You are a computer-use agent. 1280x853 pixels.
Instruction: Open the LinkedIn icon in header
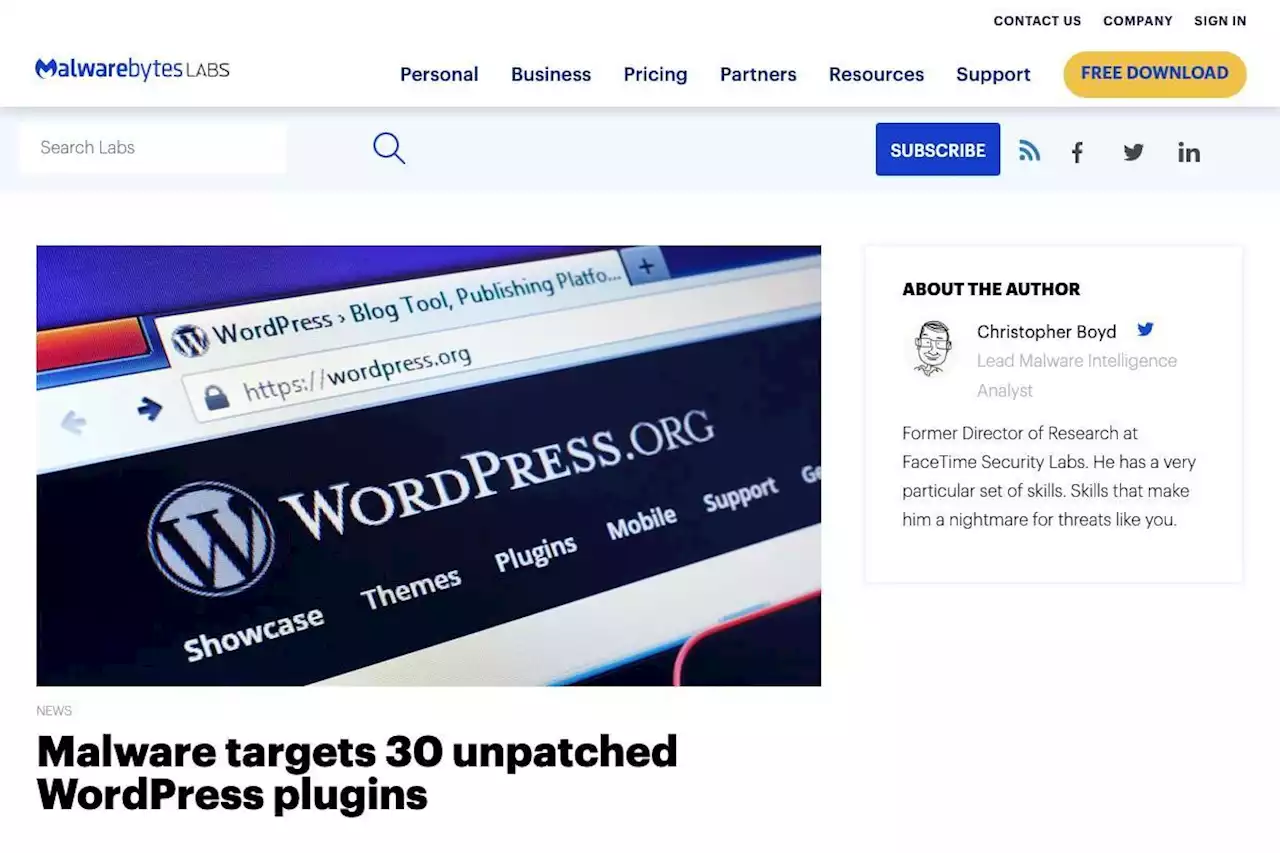(x=1189, y=152)
